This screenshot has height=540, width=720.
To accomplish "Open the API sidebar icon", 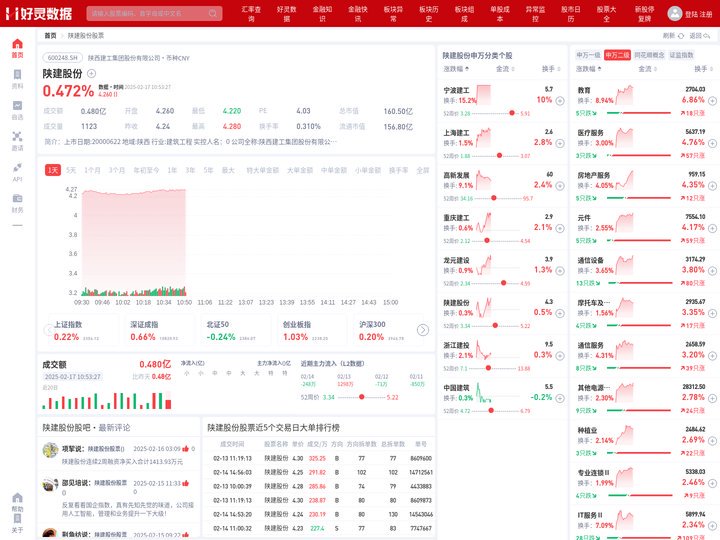I will (x=17, y=168).
